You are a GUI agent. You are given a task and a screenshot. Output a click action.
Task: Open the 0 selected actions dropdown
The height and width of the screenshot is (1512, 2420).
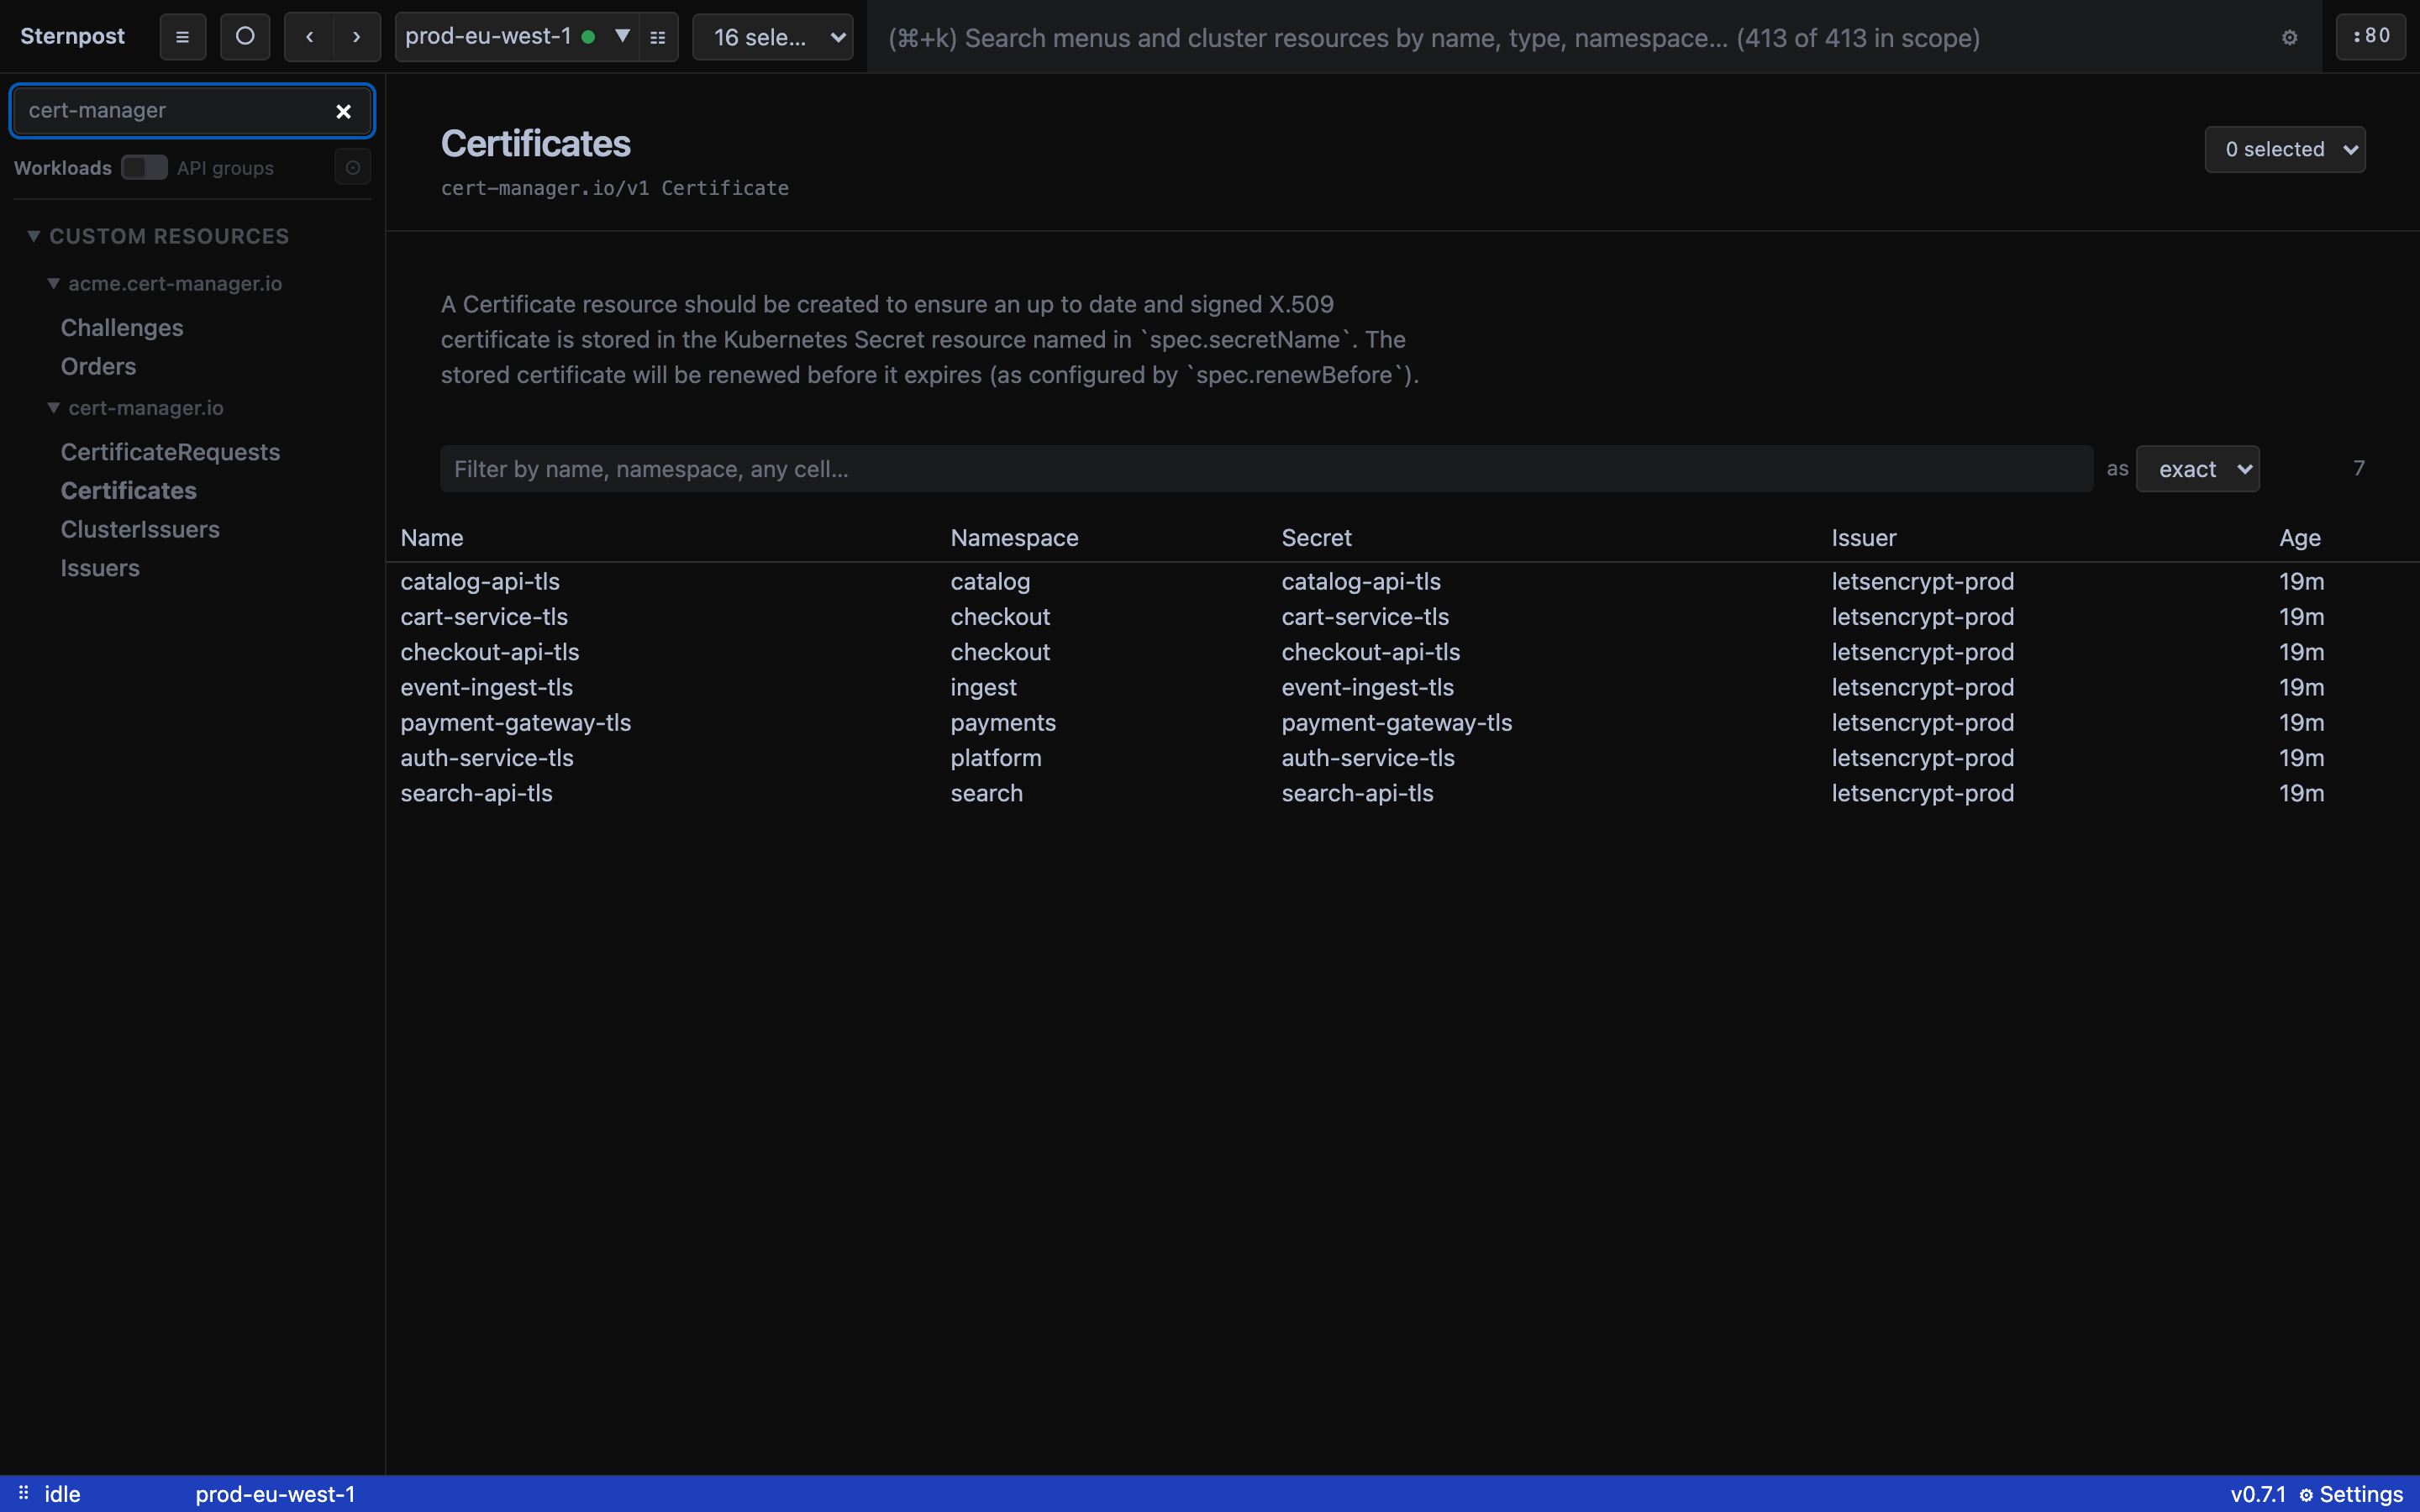[2285, 149]
